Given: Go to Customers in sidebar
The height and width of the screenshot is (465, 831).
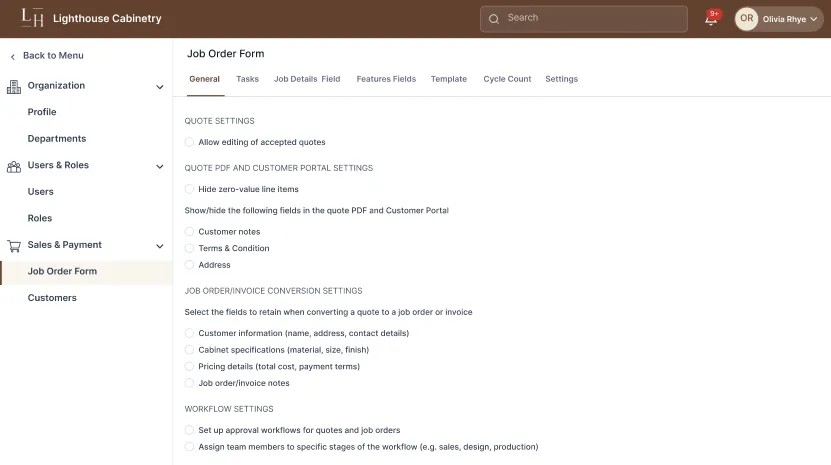Looking at the screenshot, I should pos(52,298).
